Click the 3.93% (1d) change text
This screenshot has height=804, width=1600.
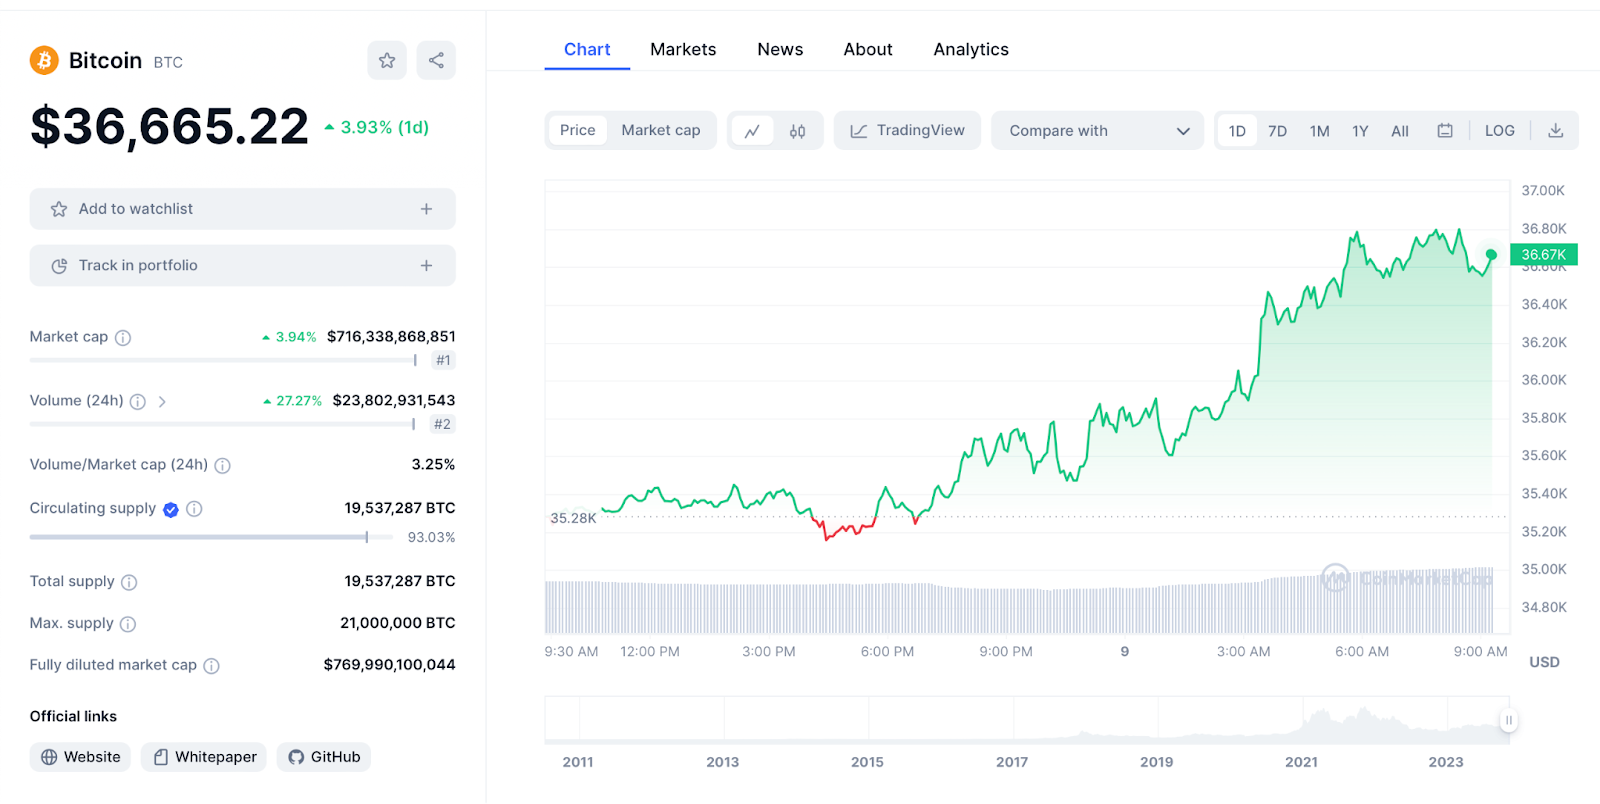[385, 128]
